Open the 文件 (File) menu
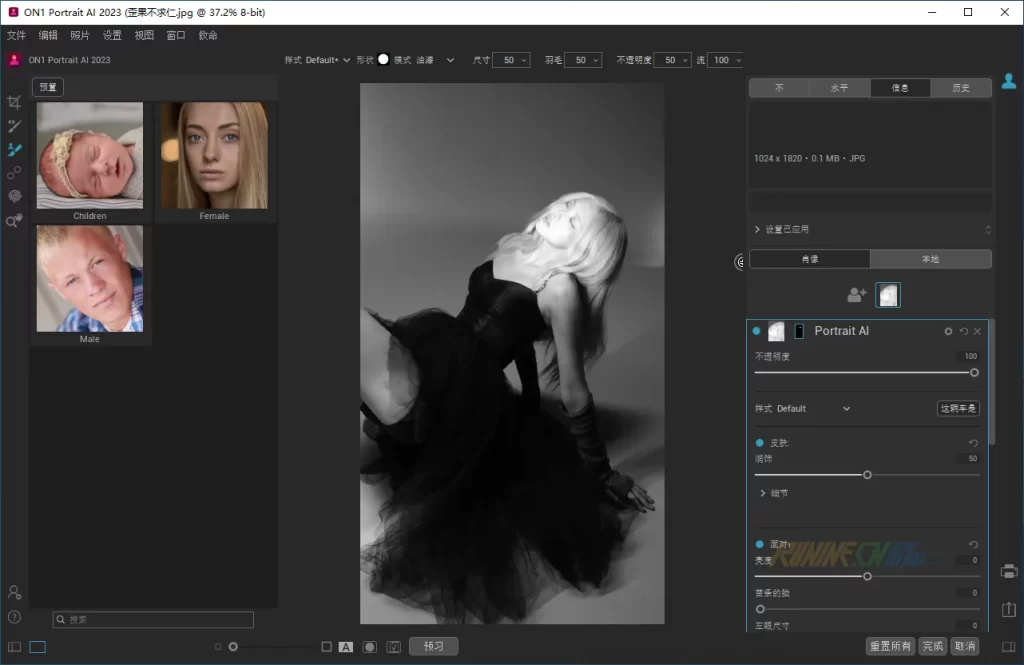 [16, 35]
